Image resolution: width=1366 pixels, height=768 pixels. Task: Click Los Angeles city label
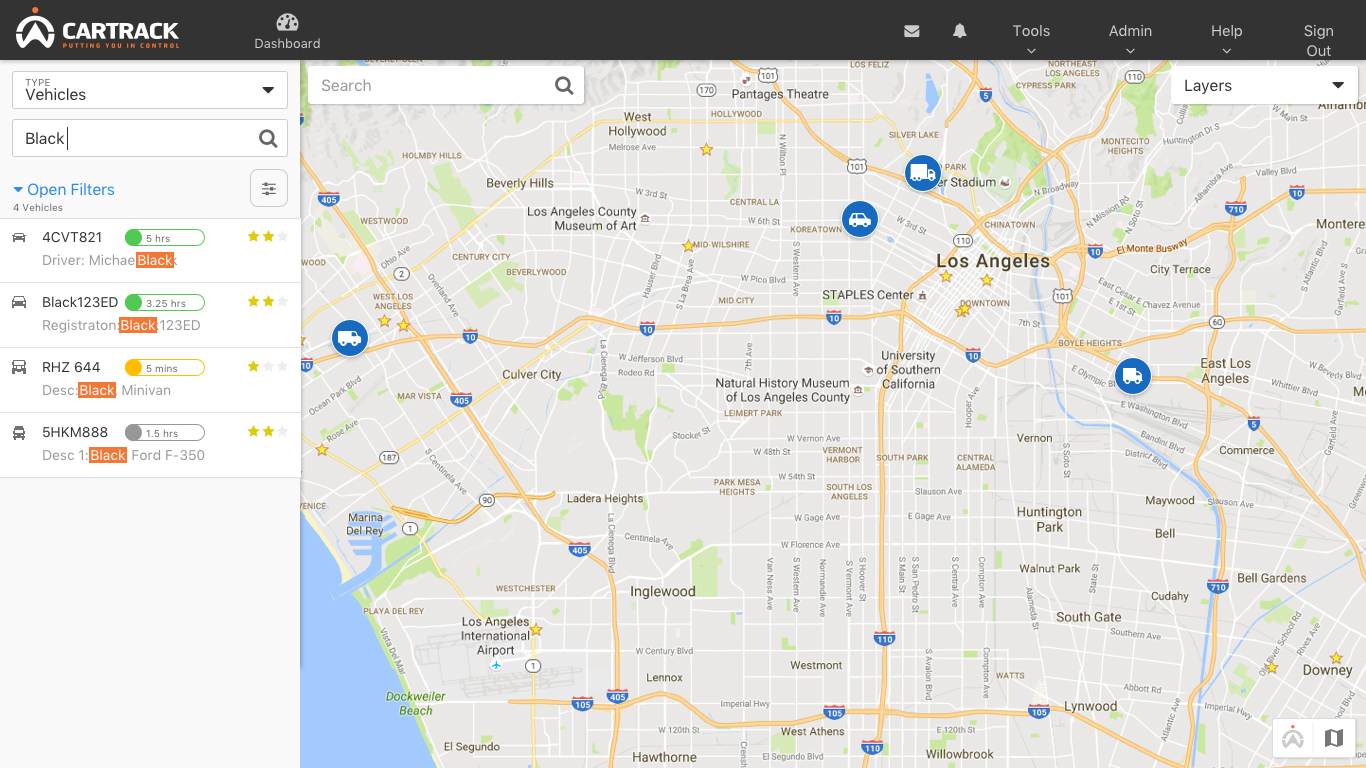993,261
